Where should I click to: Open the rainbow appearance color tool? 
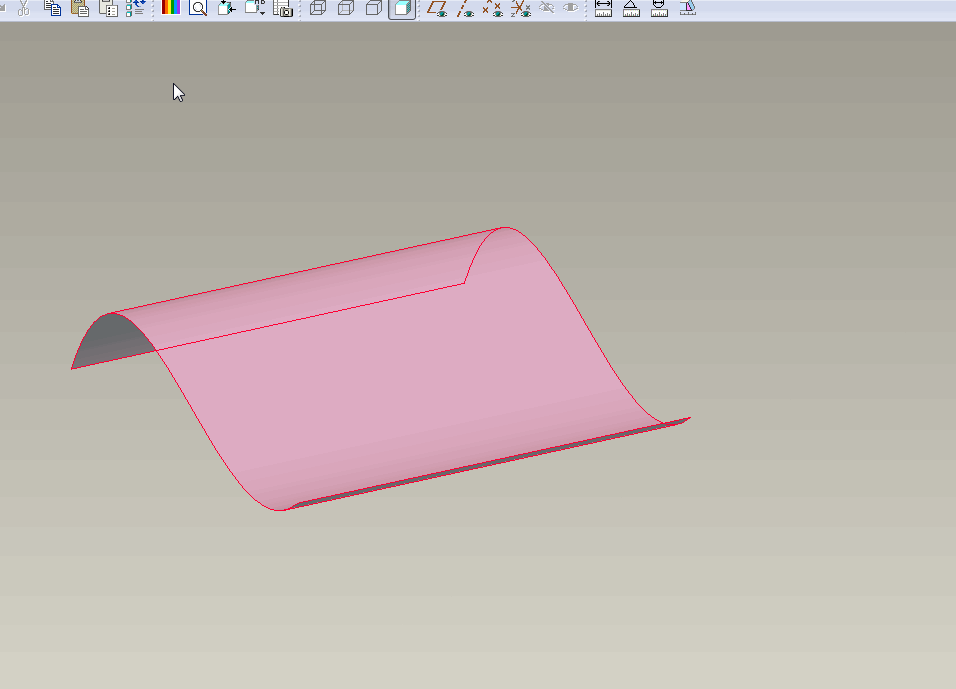click(171, 7)
